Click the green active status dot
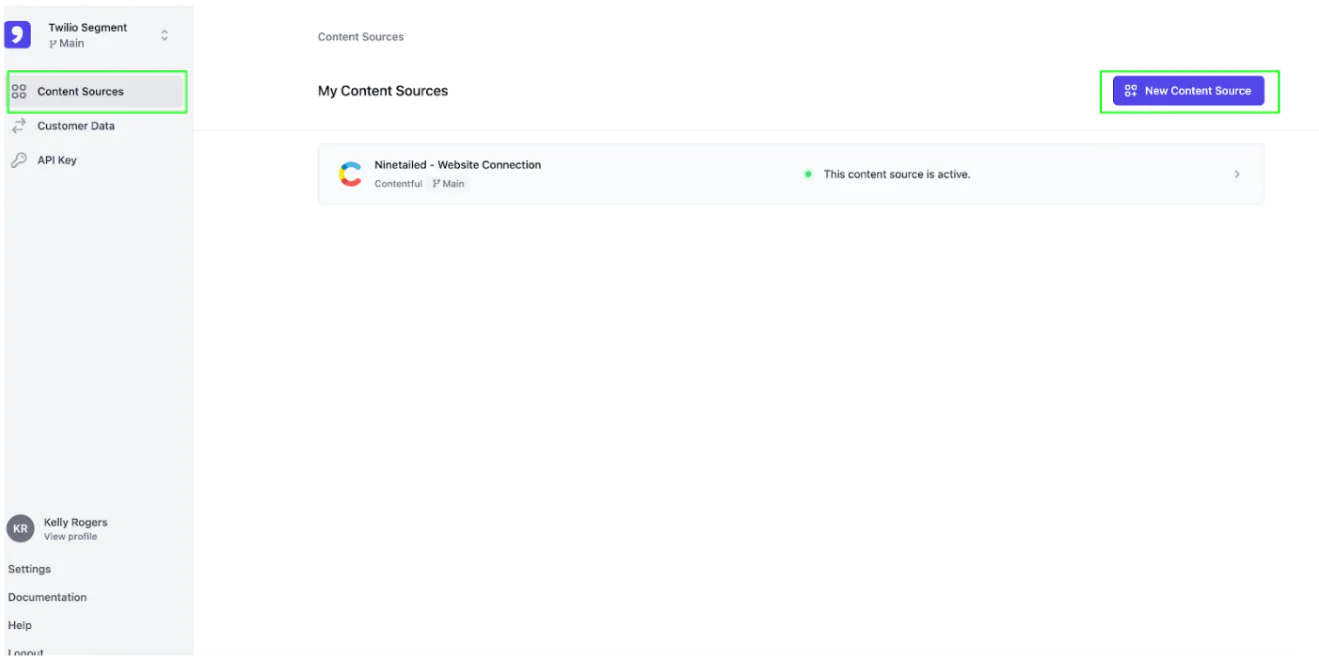This screenshot has width=1319, height=657. coord(808,174)
